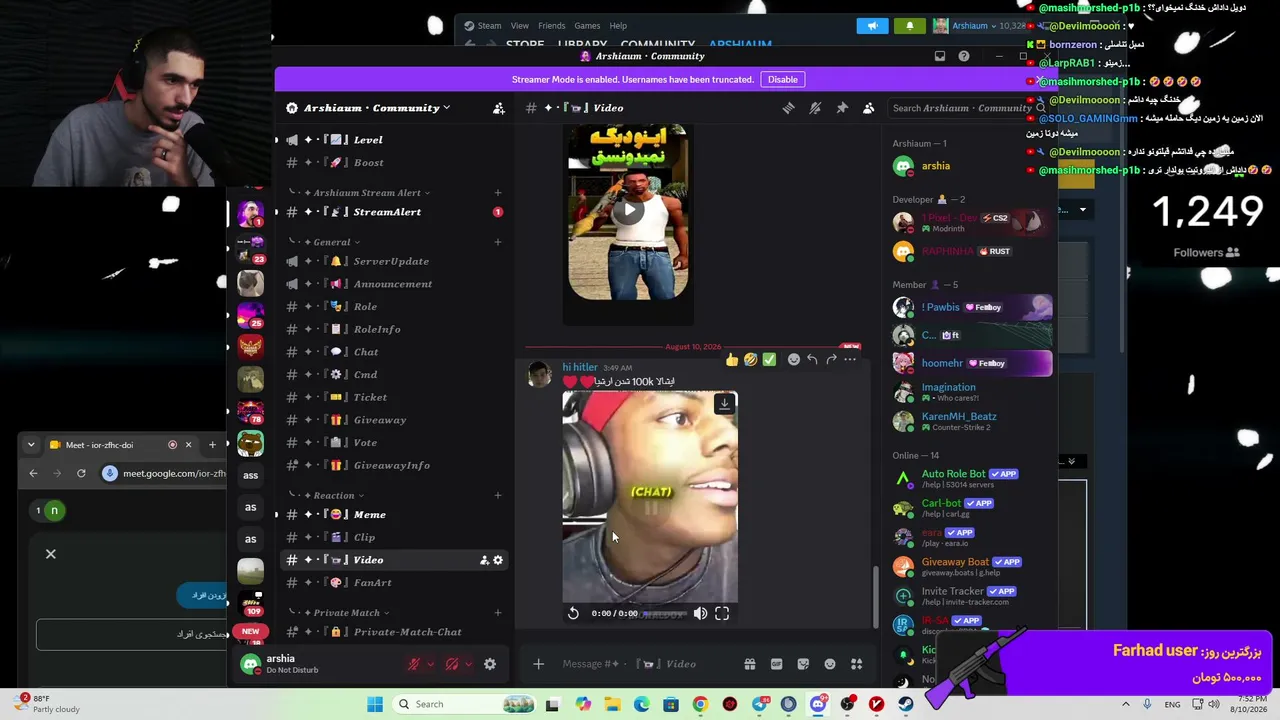Mute the video volume
This screenshot has height=720, width=1280.
point(700,613)
